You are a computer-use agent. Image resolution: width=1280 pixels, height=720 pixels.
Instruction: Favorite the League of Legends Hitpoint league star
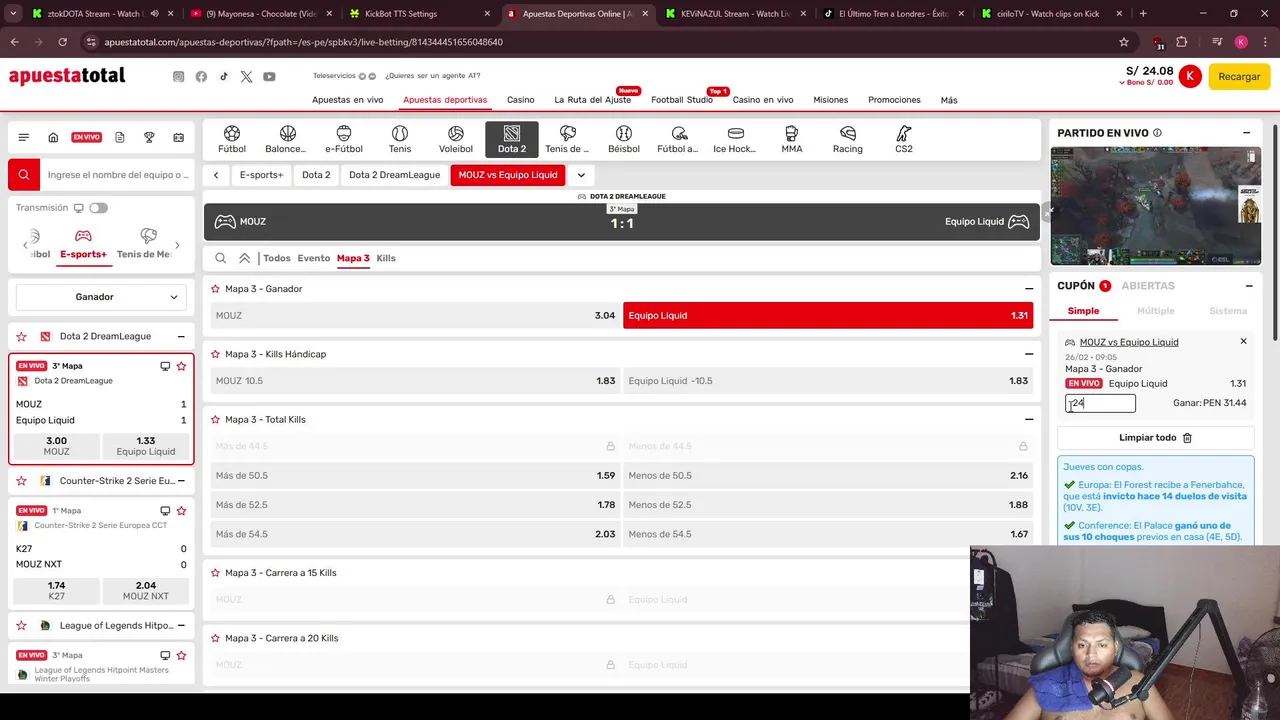pos(22,626)
